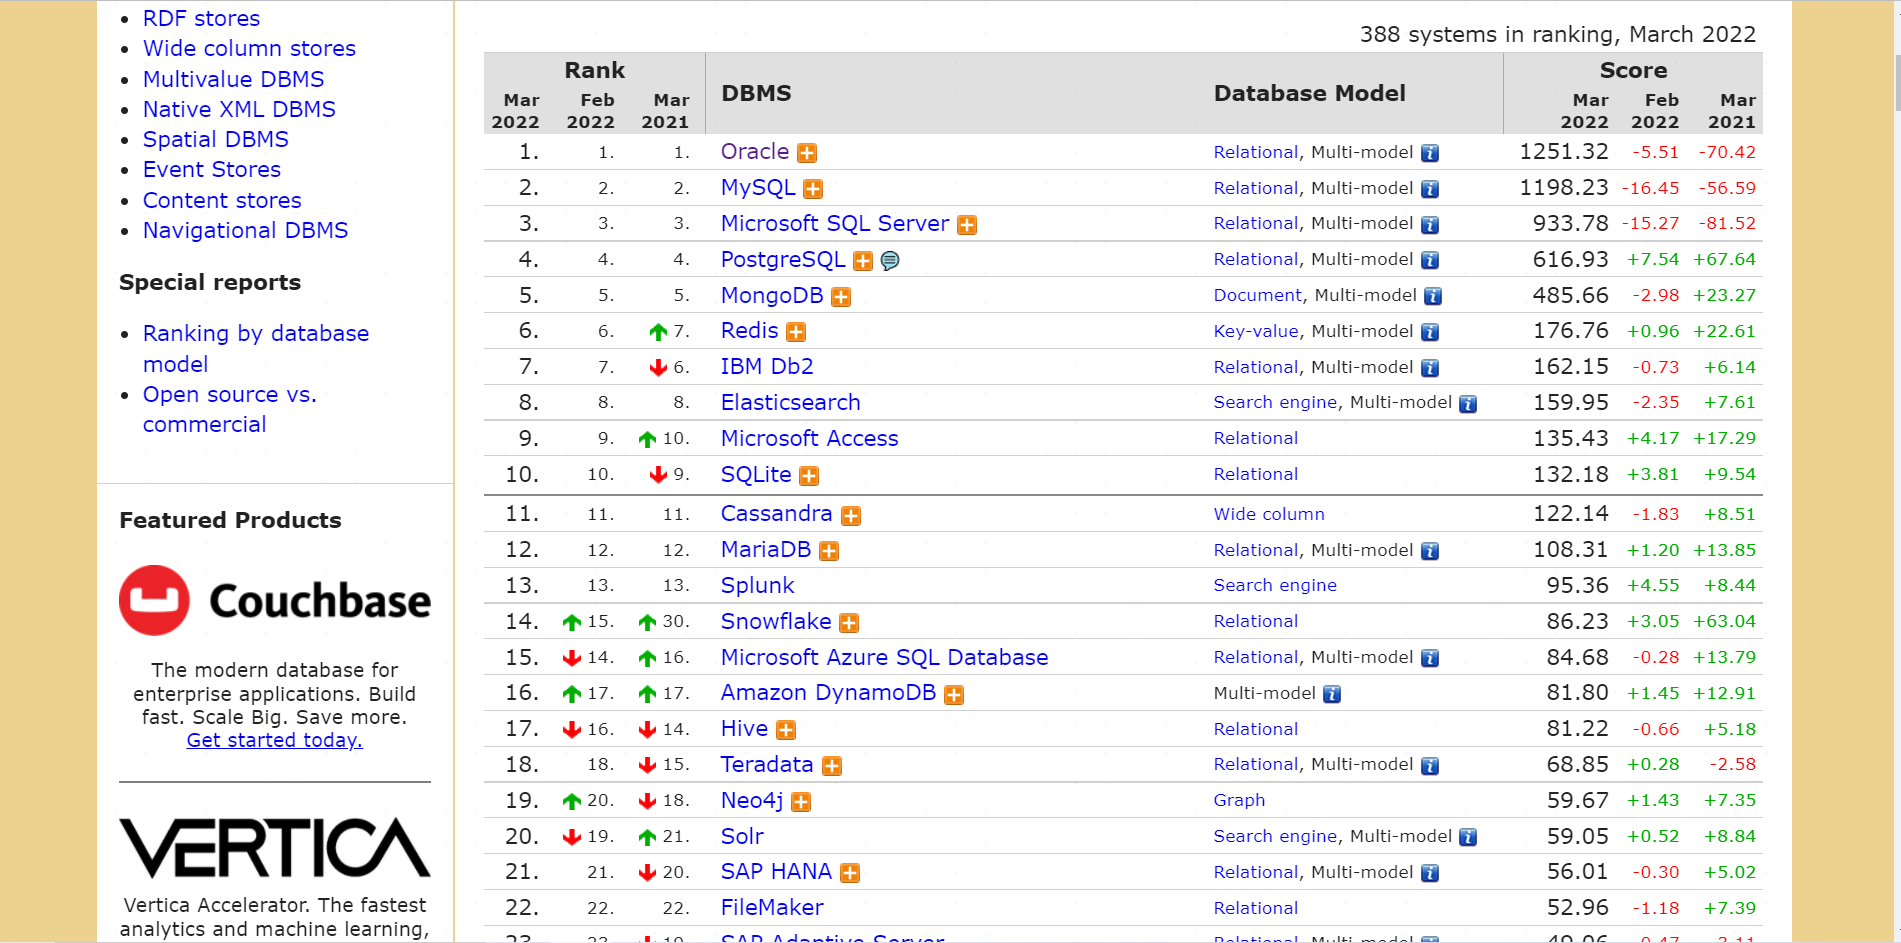This screenshot has height=943, width=1901.
Task: Click the plus icon beside Microsoft SQL Server
Action: [967, 225]
